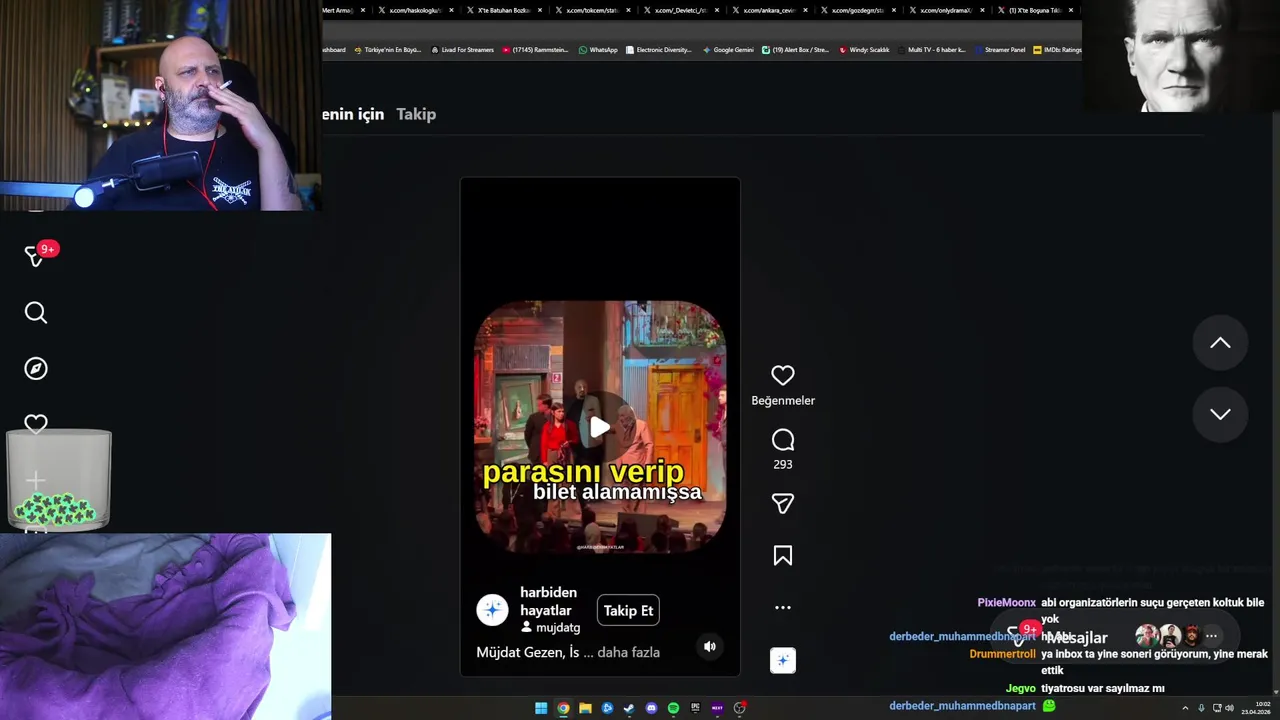Screen dimensions: 1280x720
Task: Switch to x.com/_Devletci_ browser tab
Action: pos(680,10)
